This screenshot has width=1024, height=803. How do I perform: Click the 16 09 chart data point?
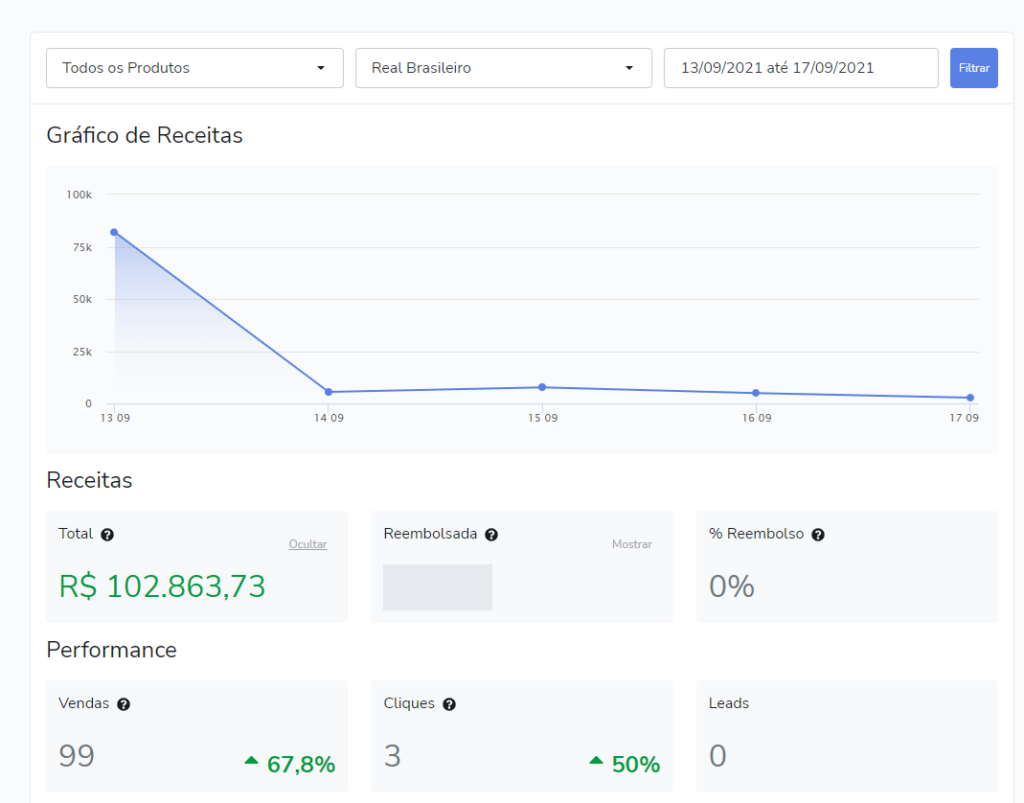(756, 393)
